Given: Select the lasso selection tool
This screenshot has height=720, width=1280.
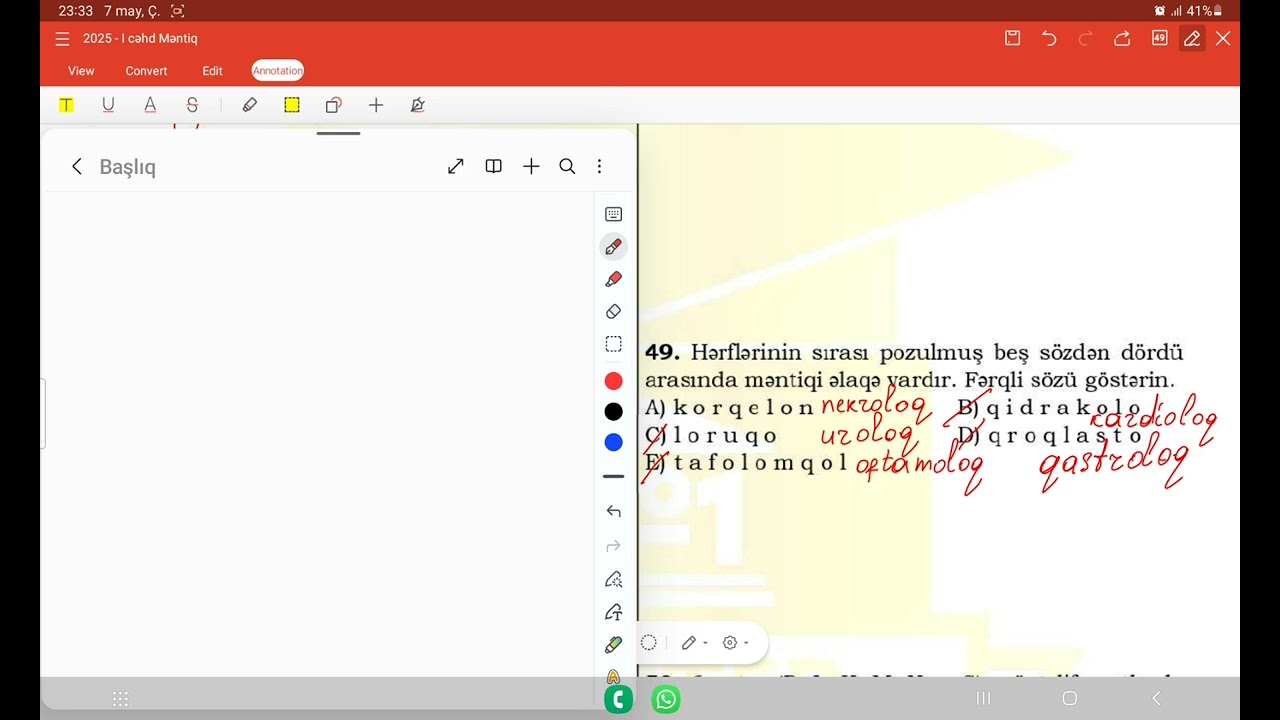Looking at the screenshot, I should point(614,344).
